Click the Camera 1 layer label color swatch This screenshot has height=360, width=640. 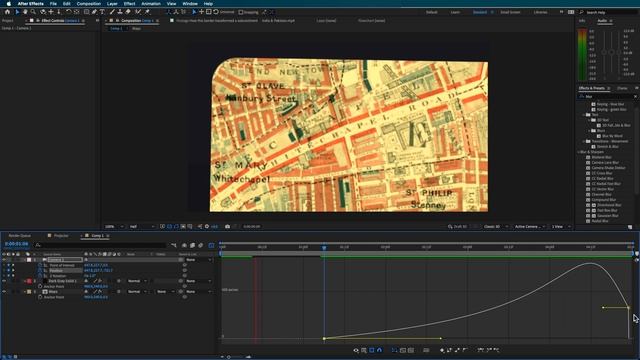[29, 260]
